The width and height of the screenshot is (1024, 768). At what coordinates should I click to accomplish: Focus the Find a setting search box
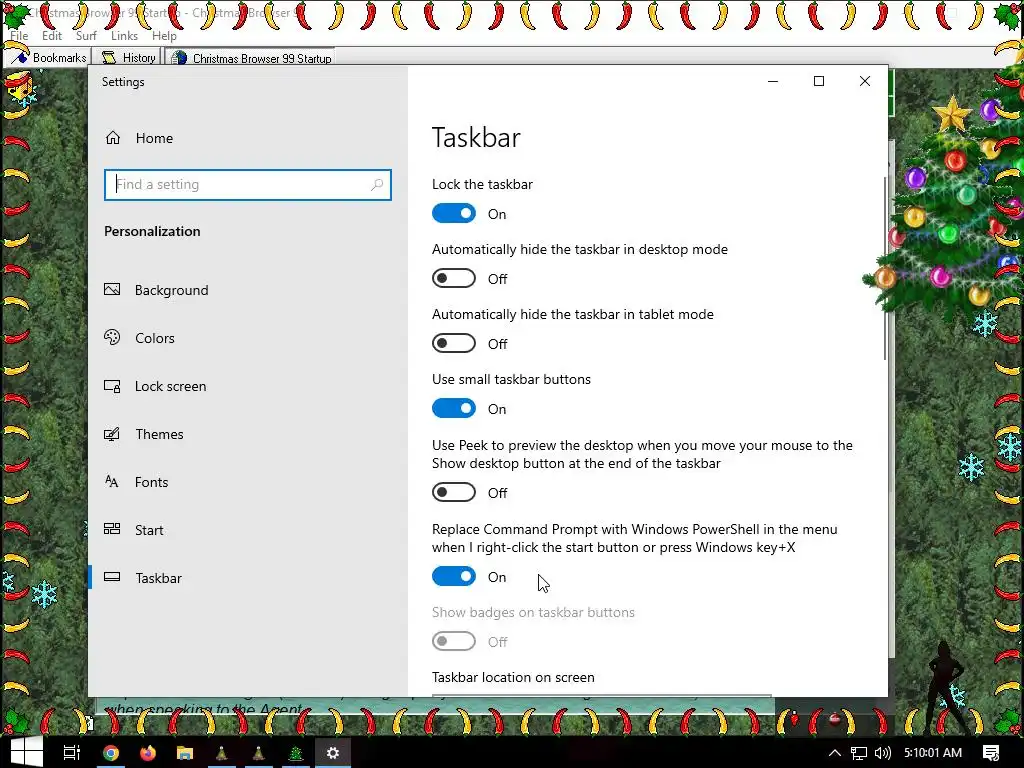[x=248, y=185]
